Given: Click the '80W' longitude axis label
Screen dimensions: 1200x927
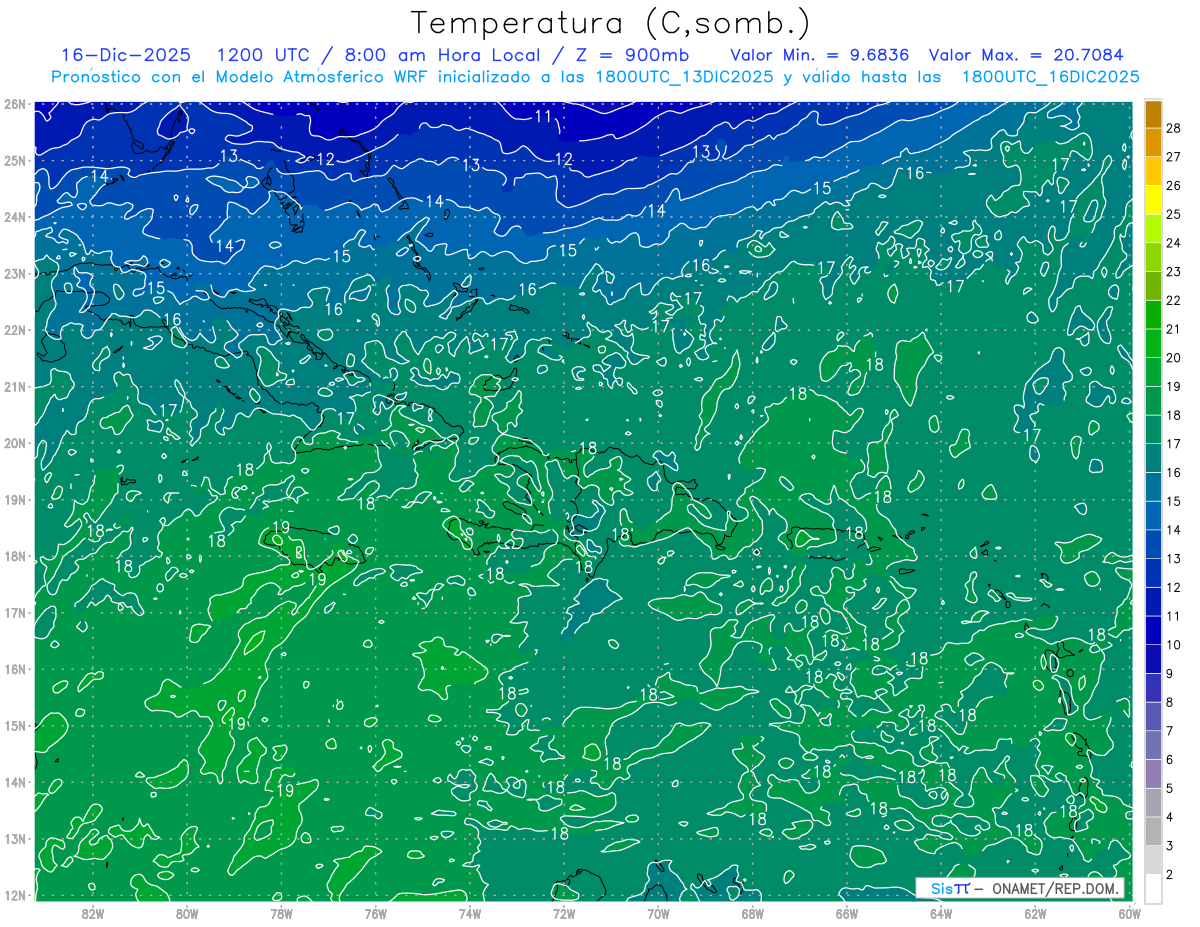Looking at the screenshot, I should click(x=187, y=914).
